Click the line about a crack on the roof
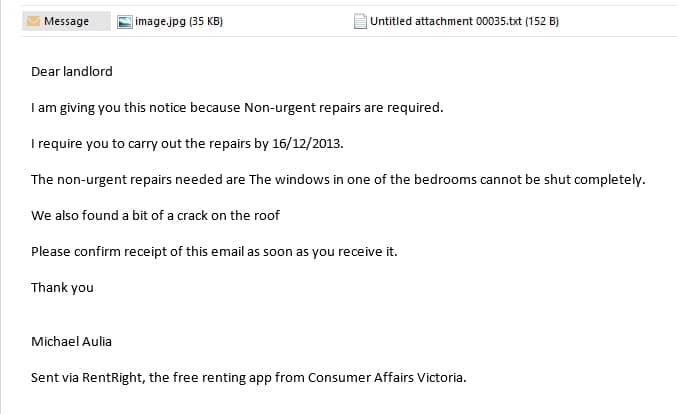This screenshot has height=414, width=677. pos(155,215)
